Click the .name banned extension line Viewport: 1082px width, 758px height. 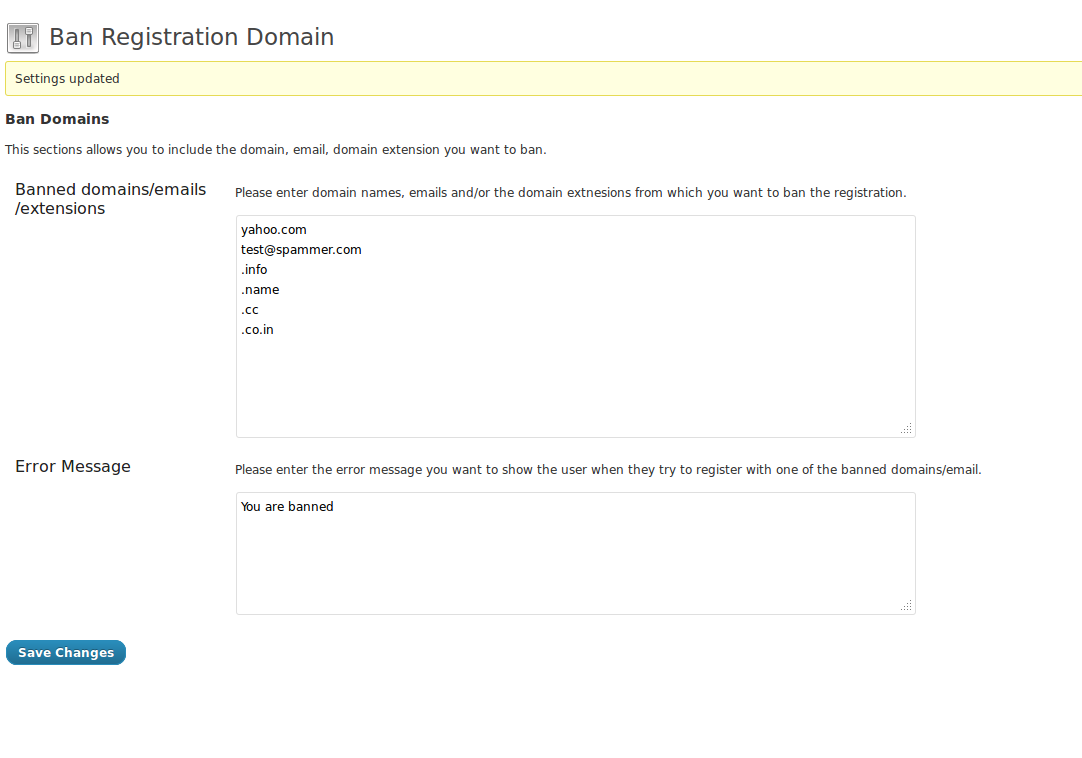coord(260,289)
